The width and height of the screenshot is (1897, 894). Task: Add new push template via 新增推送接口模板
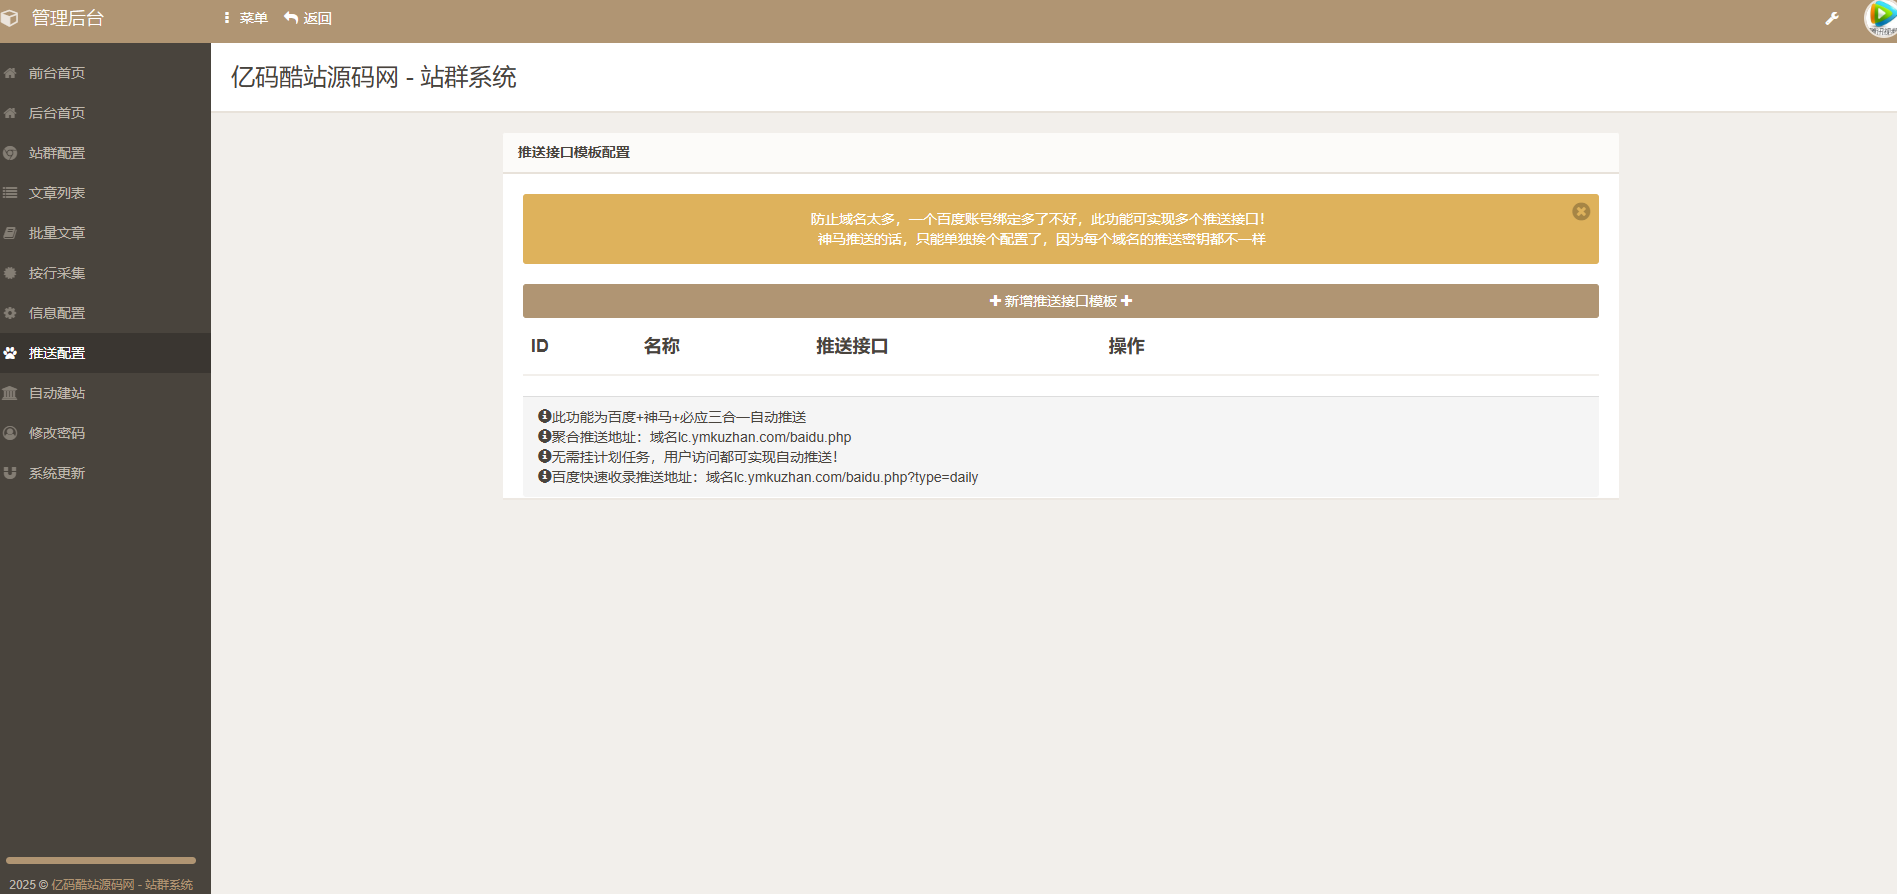pos(1060,301)
